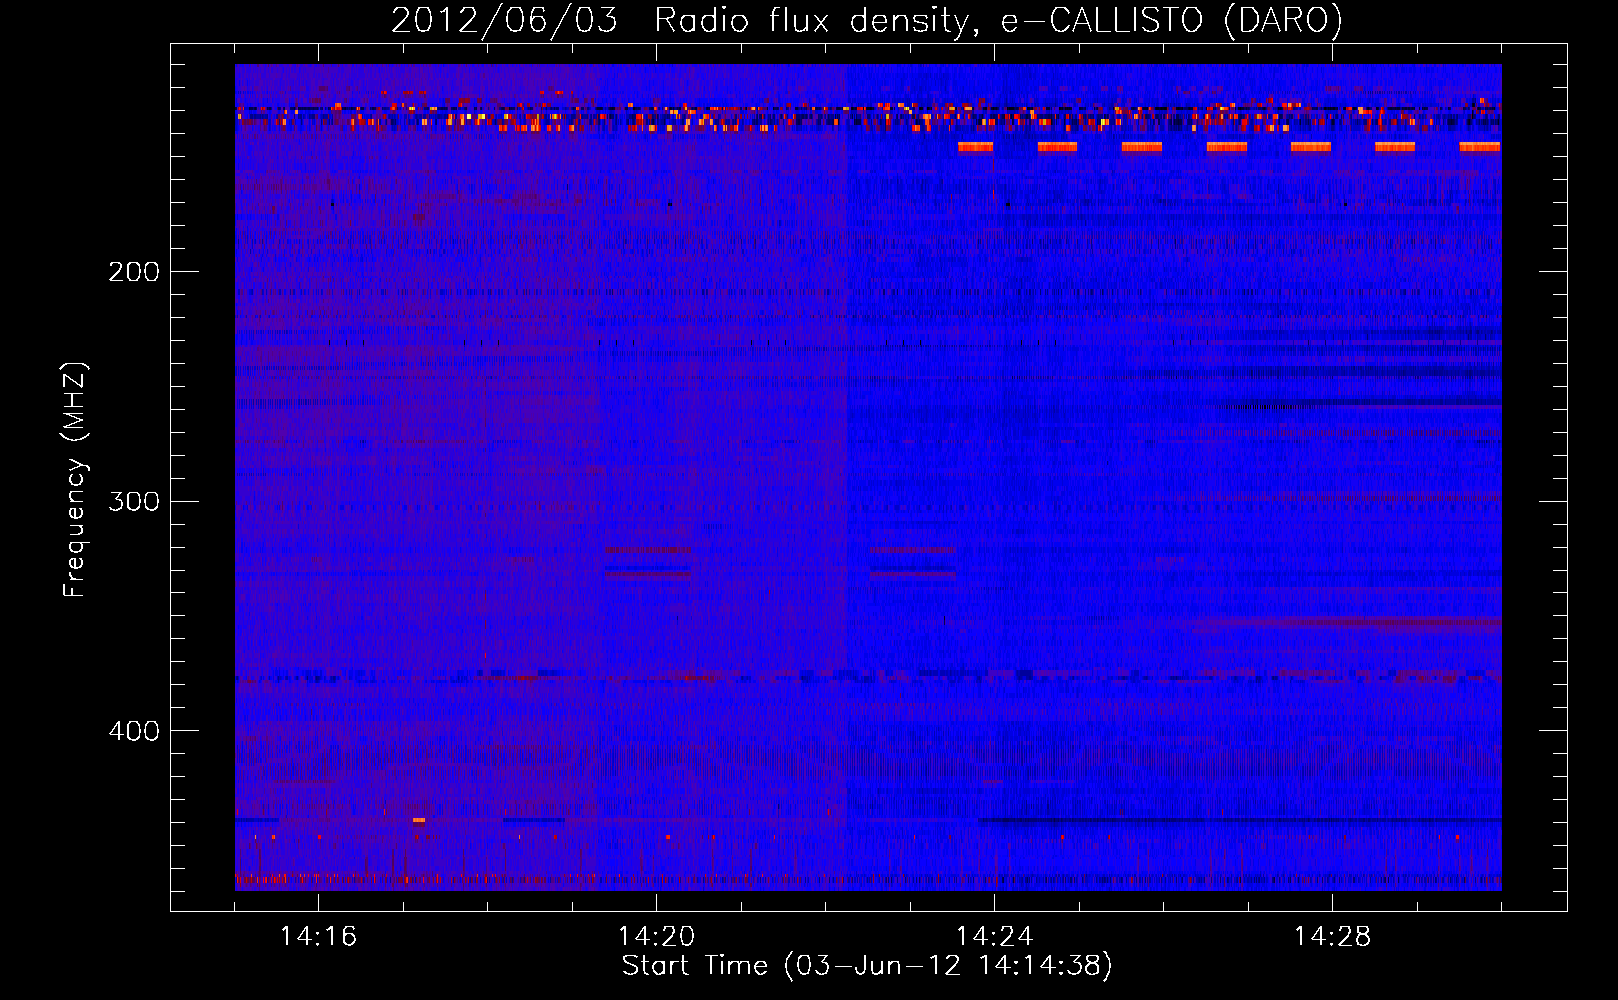Image resolution: width=1618 pixels, height=1000 pixels.
Task: Click the 'Frequency (MHZ)' axis label
Action: coord(75,480)
